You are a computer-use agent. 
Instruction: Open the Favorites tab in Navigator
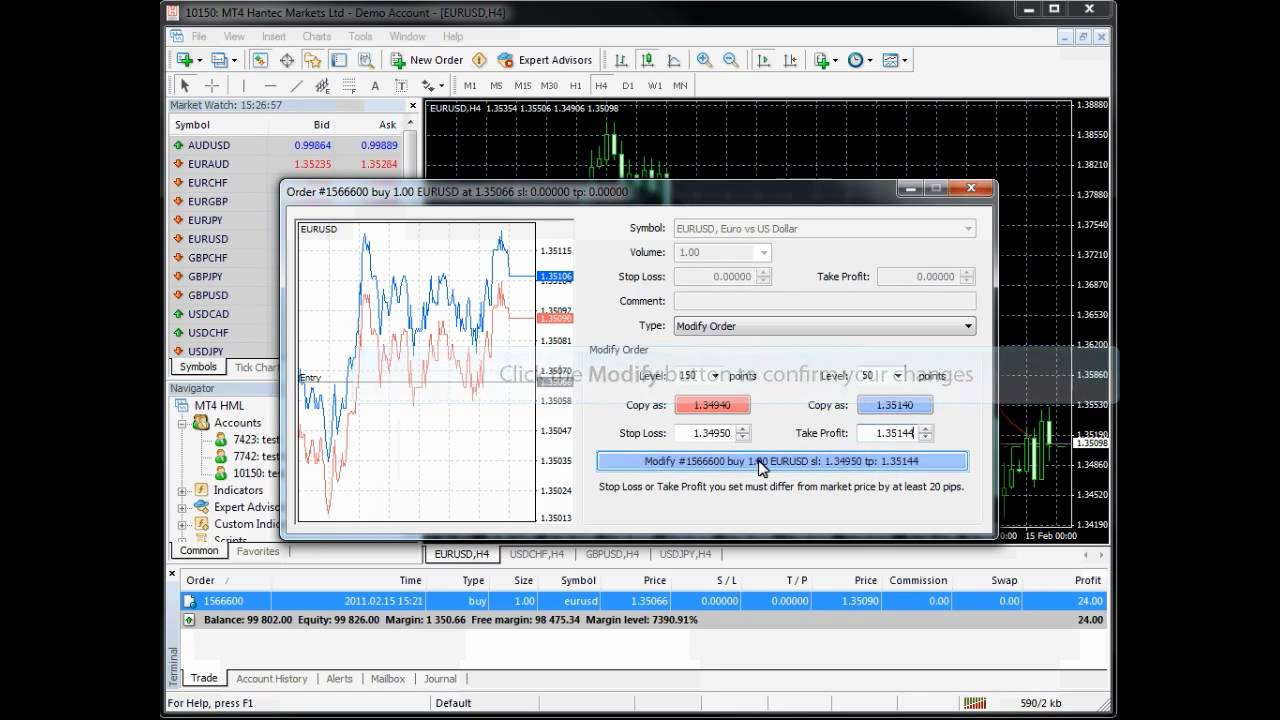pyautogui.click(x=258, y=551)
